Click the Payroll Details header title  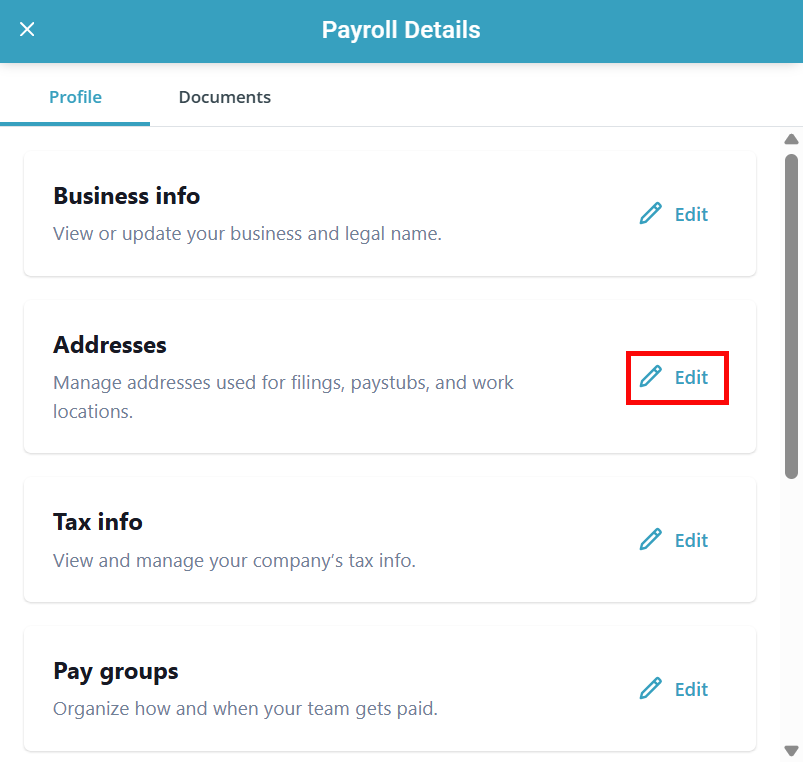coord(401,30)
